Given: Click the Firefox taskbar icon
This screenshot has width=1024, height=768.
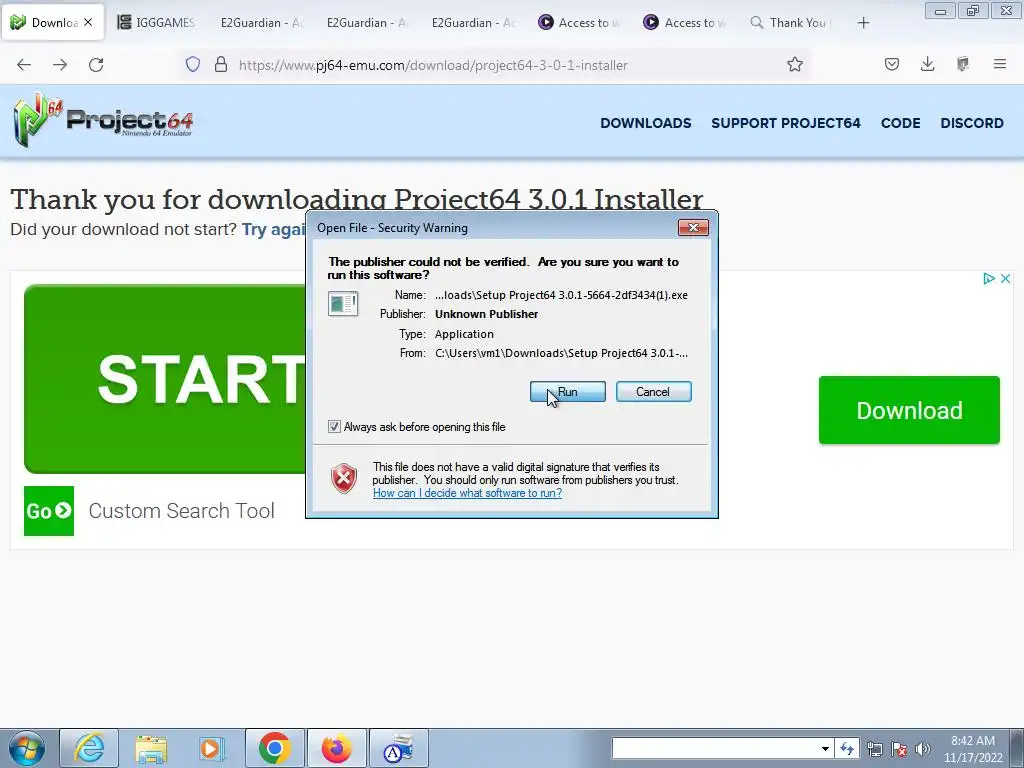Looking at the screenshot, I should tap(336, 748).
